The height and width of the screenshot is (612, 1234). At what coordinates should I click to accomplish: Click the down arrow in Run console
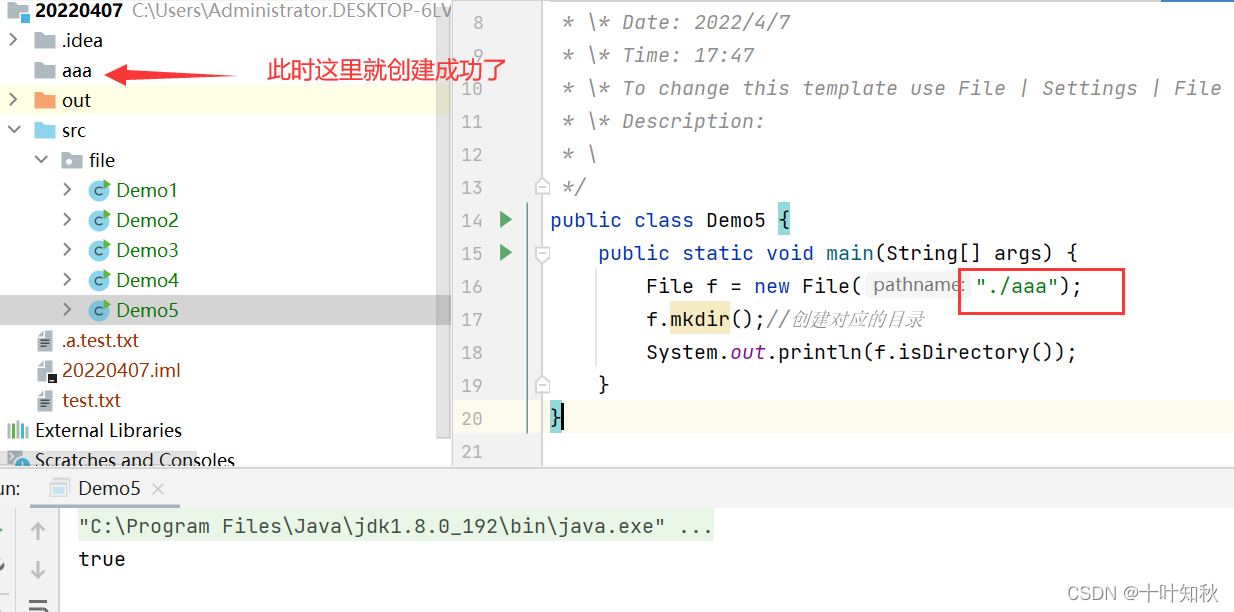38,570
